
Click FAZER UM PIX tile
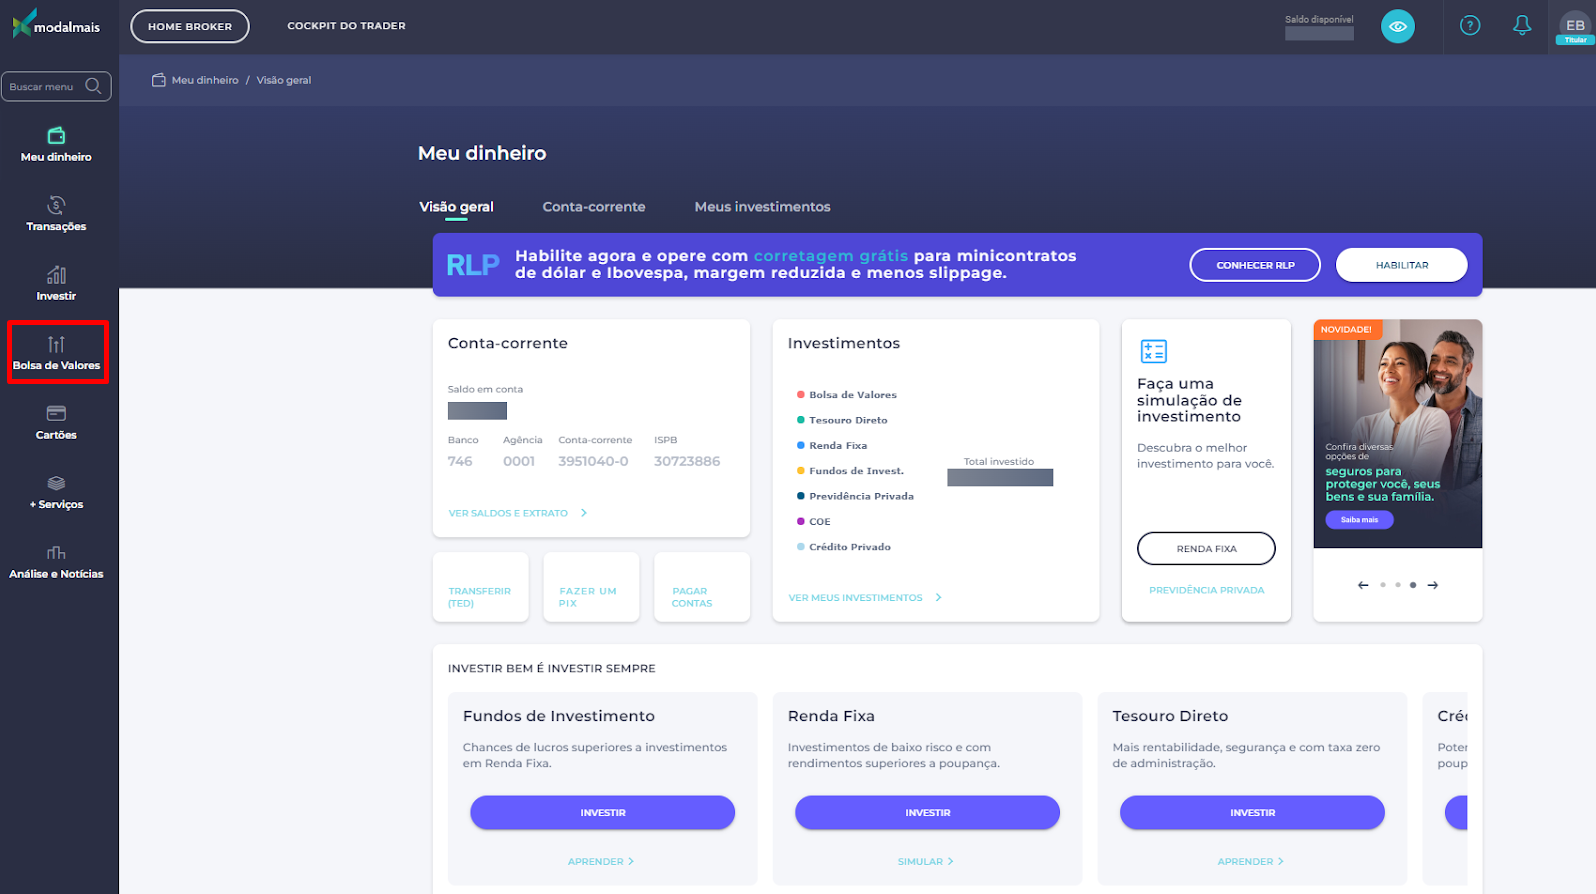[x=591, y=587]
